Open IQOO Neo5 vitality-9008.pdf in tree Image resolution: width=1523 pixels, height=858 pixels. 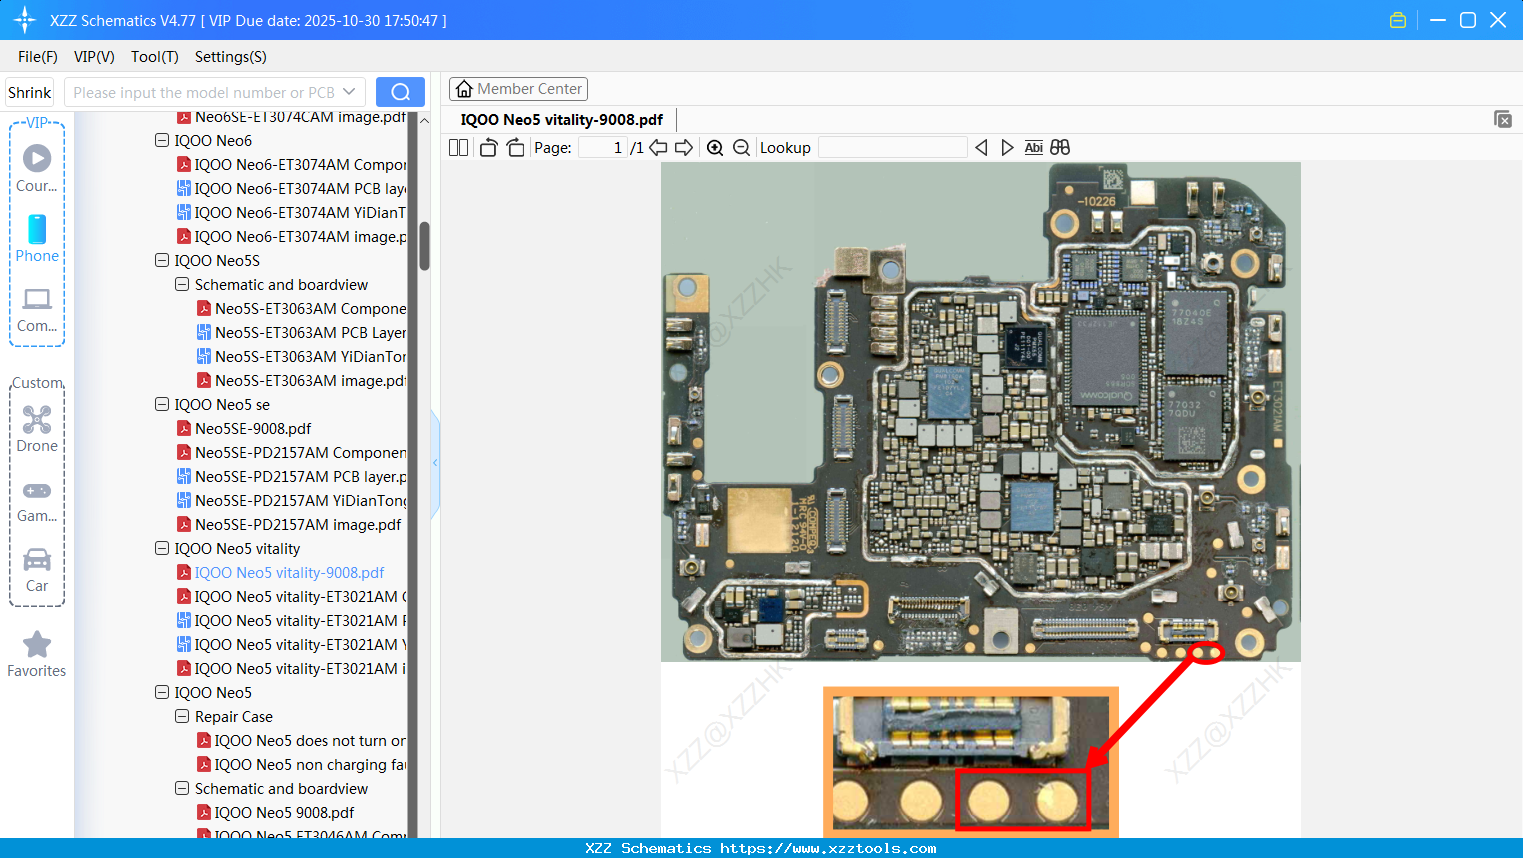tap(281, 573)
